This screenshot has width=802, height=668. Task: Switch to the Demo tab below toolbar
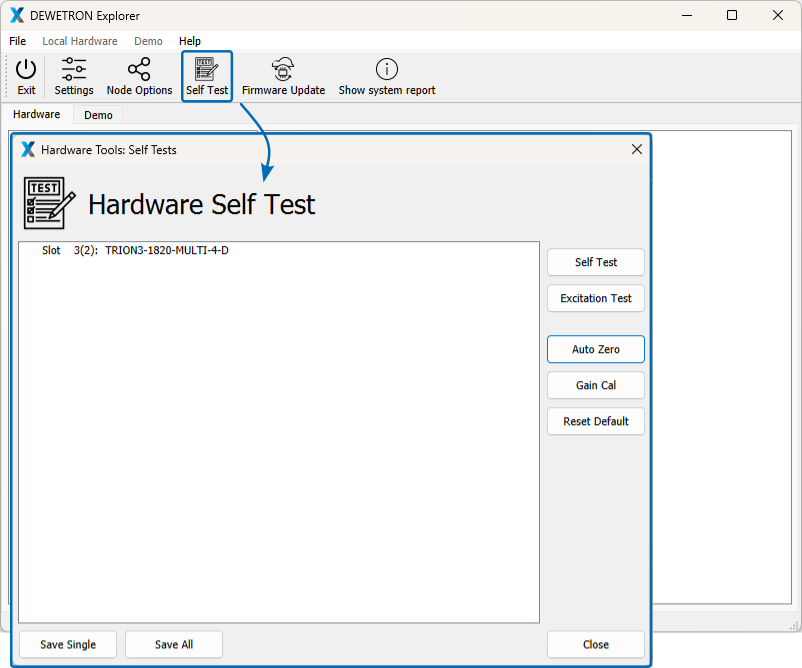tap(98, 115)
